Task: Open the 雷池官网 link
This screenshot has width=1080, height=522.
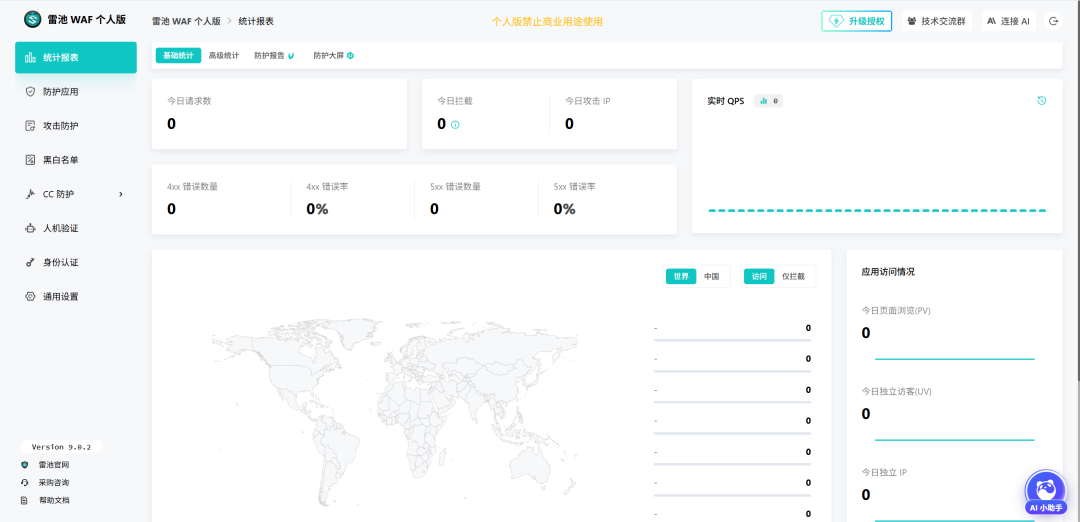Action: (54, 465)
